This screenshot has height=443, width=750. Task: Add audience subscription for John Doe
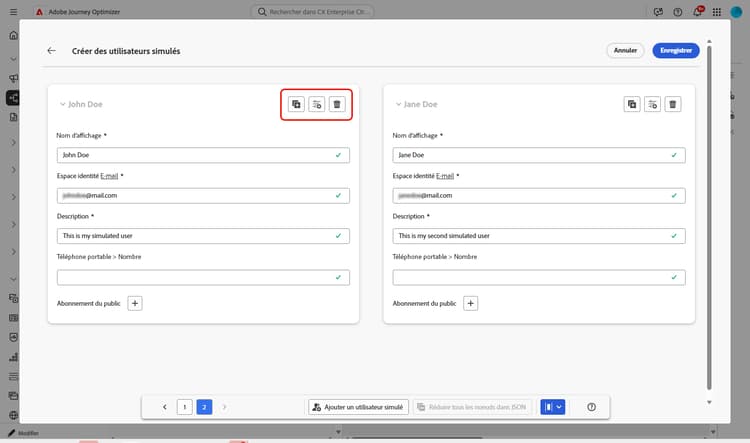click(x=135, y=303)
